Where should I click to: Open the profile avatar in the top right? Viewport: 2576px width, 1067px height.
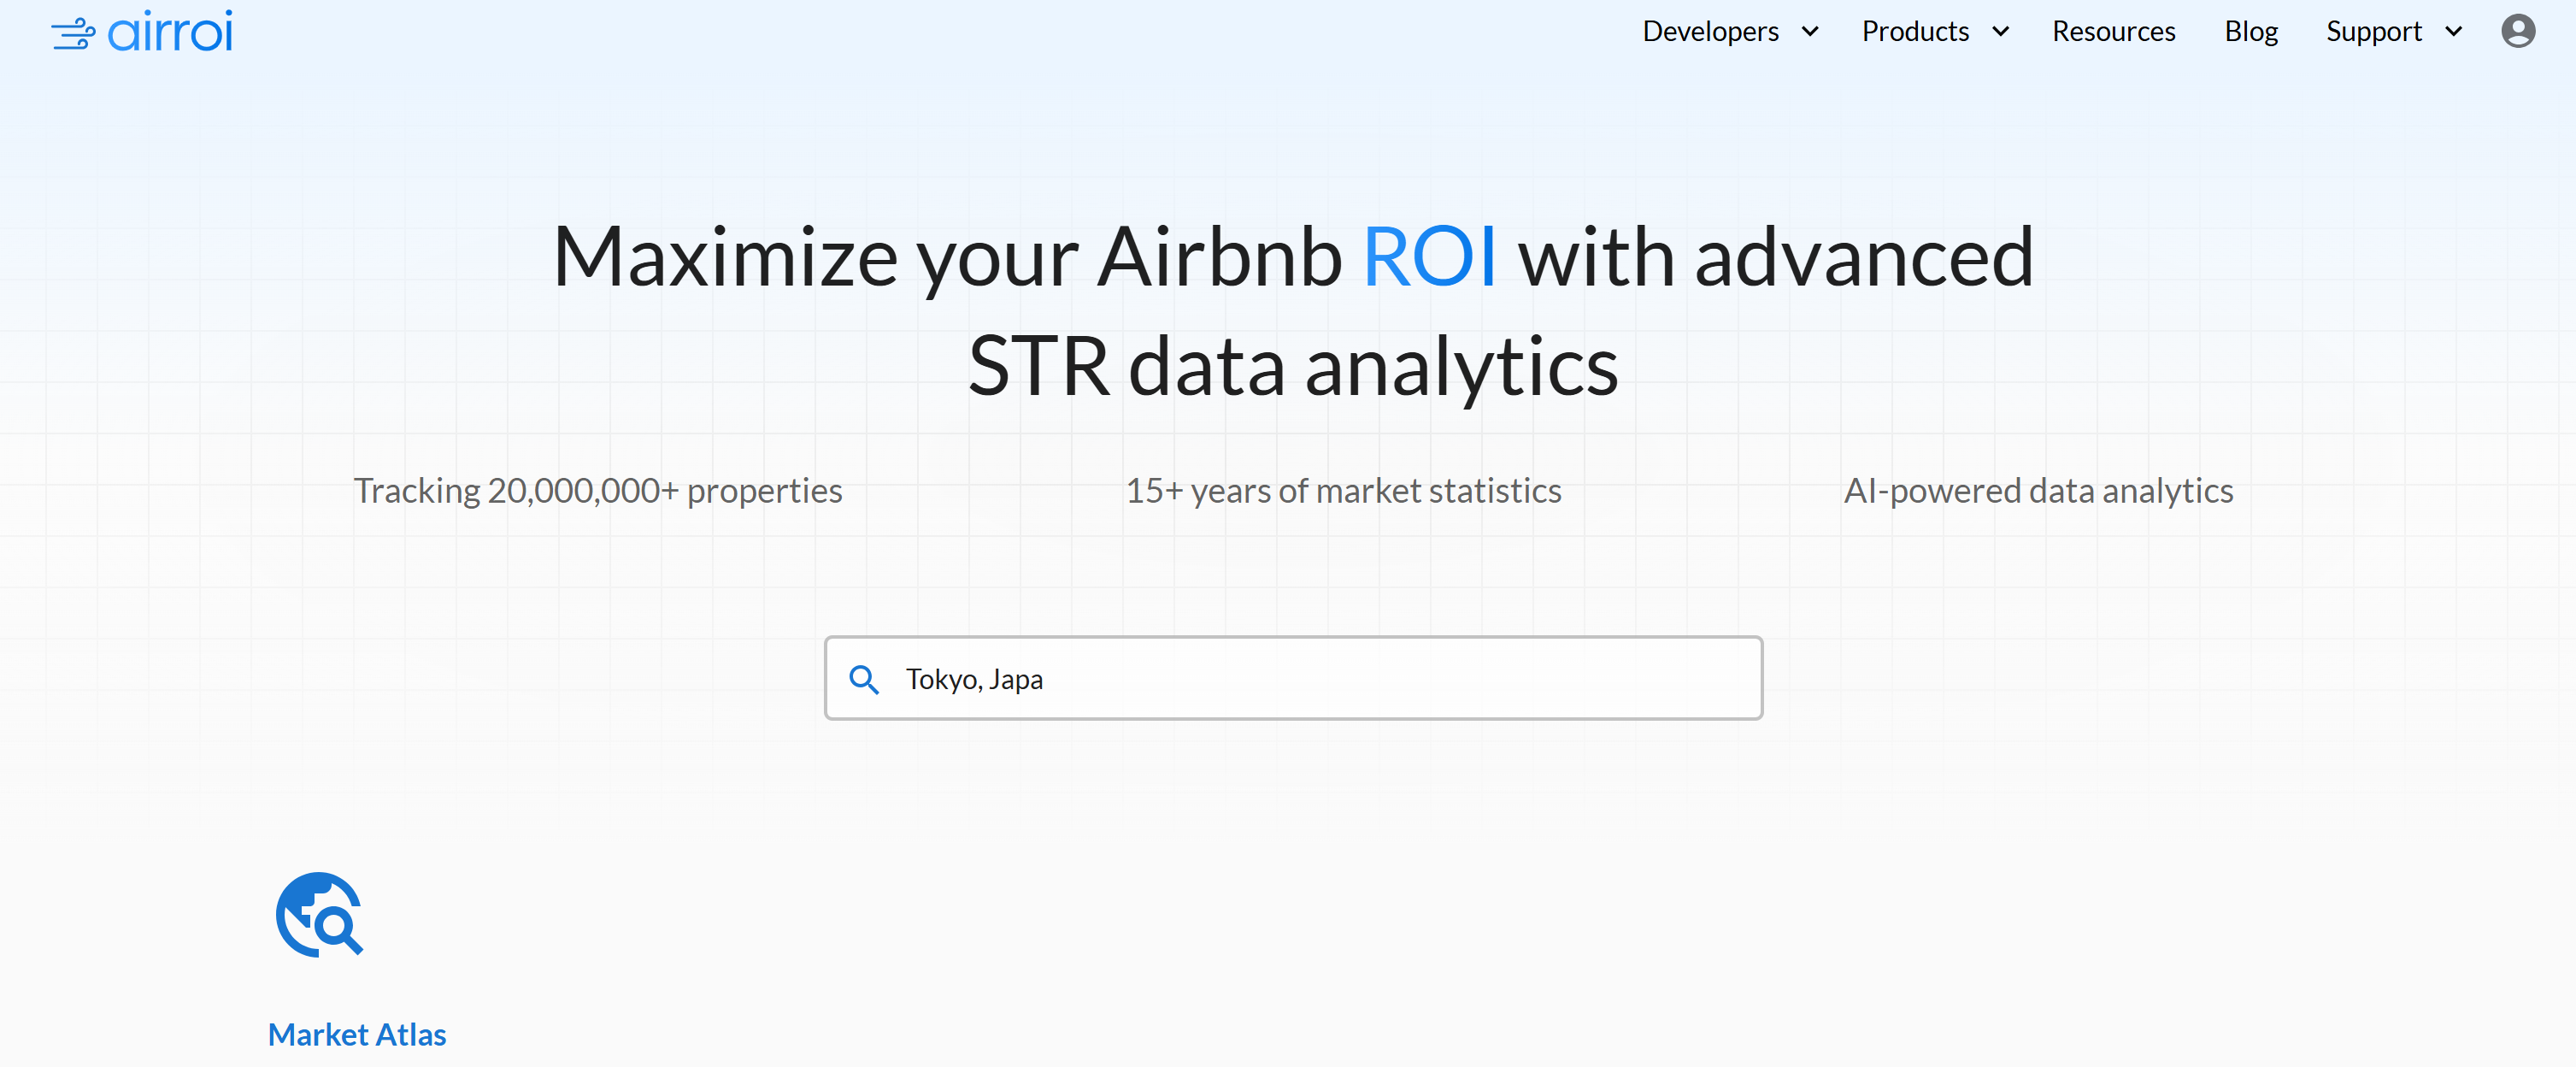click(2517, 31)
